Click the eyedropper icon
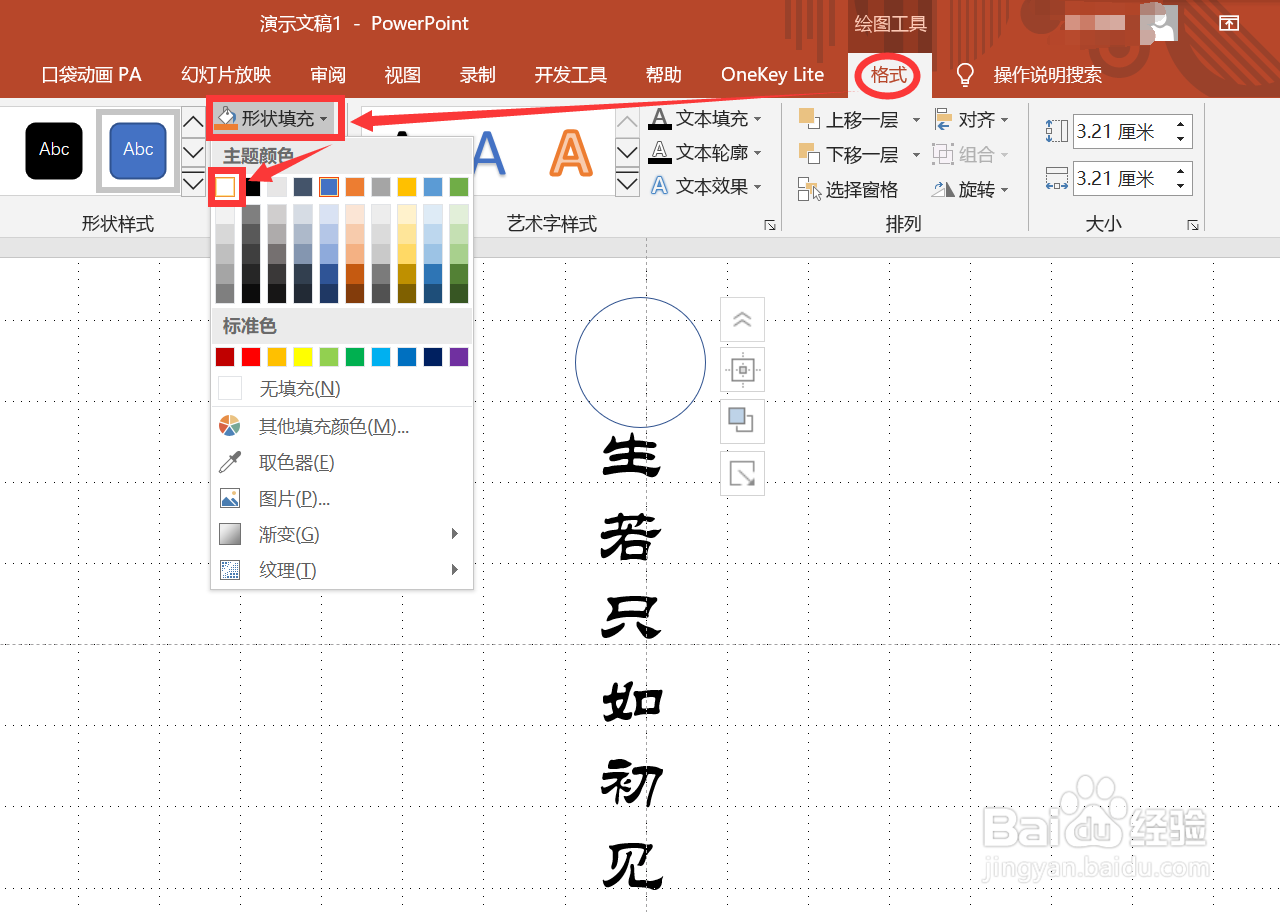1280x912 pixels. pos(230,463)
